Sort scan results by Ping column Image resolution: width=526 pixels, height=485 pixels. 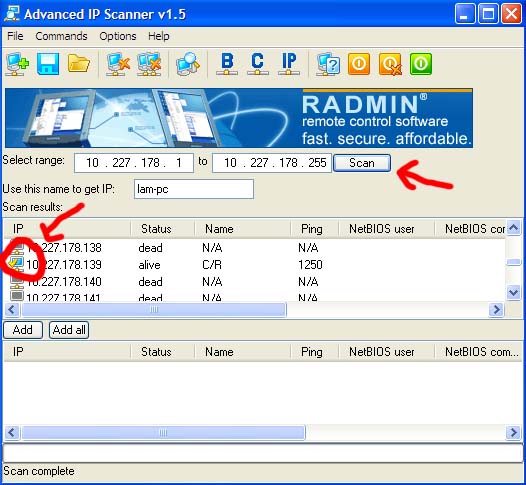pyautogui.click(x=315, y=229)
